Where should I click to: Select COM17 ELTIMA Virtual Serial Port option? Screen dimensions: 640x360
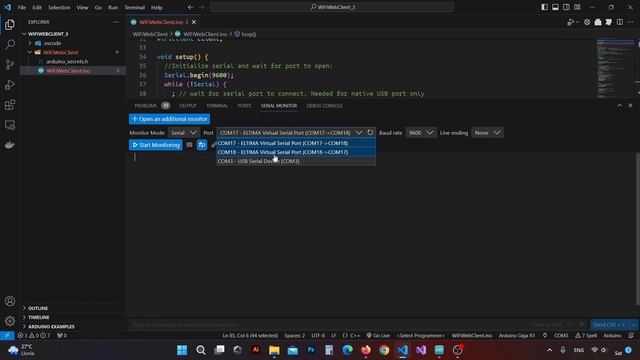click(296, 143)
